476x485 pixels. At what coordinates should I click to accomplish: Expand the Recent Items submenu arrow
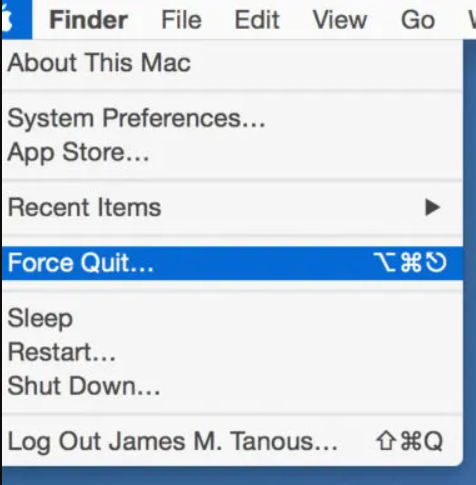point(433,207)
